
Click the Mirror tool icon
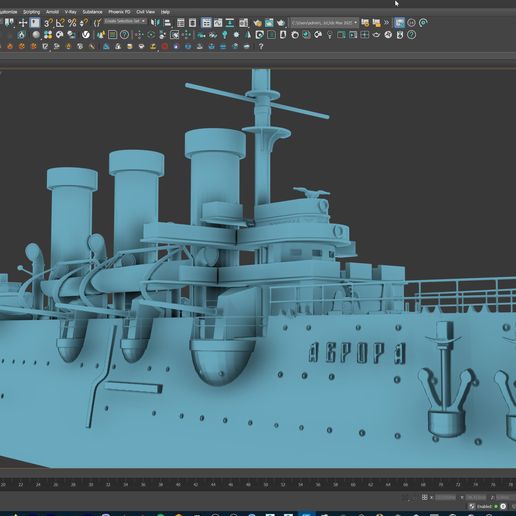pos(155,23)
